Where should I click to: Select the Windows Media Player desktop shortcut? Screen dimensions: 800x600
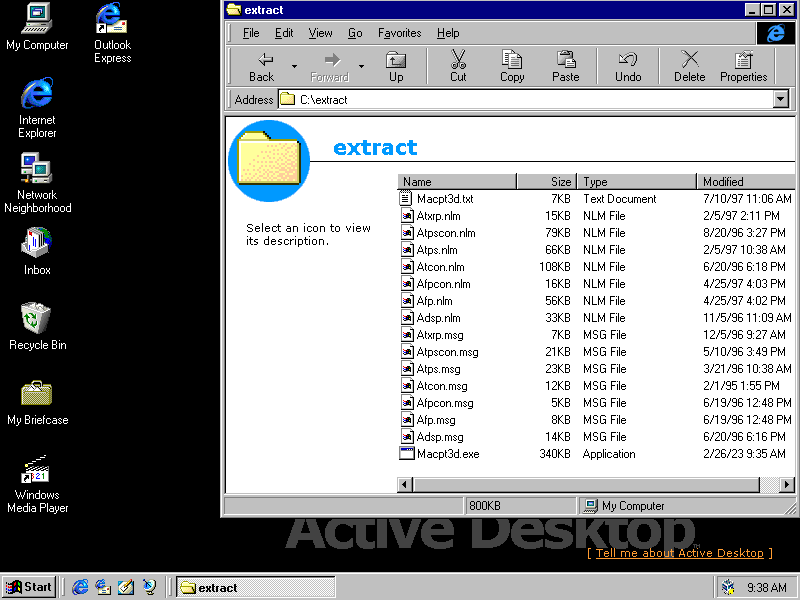tap(37, 484)
